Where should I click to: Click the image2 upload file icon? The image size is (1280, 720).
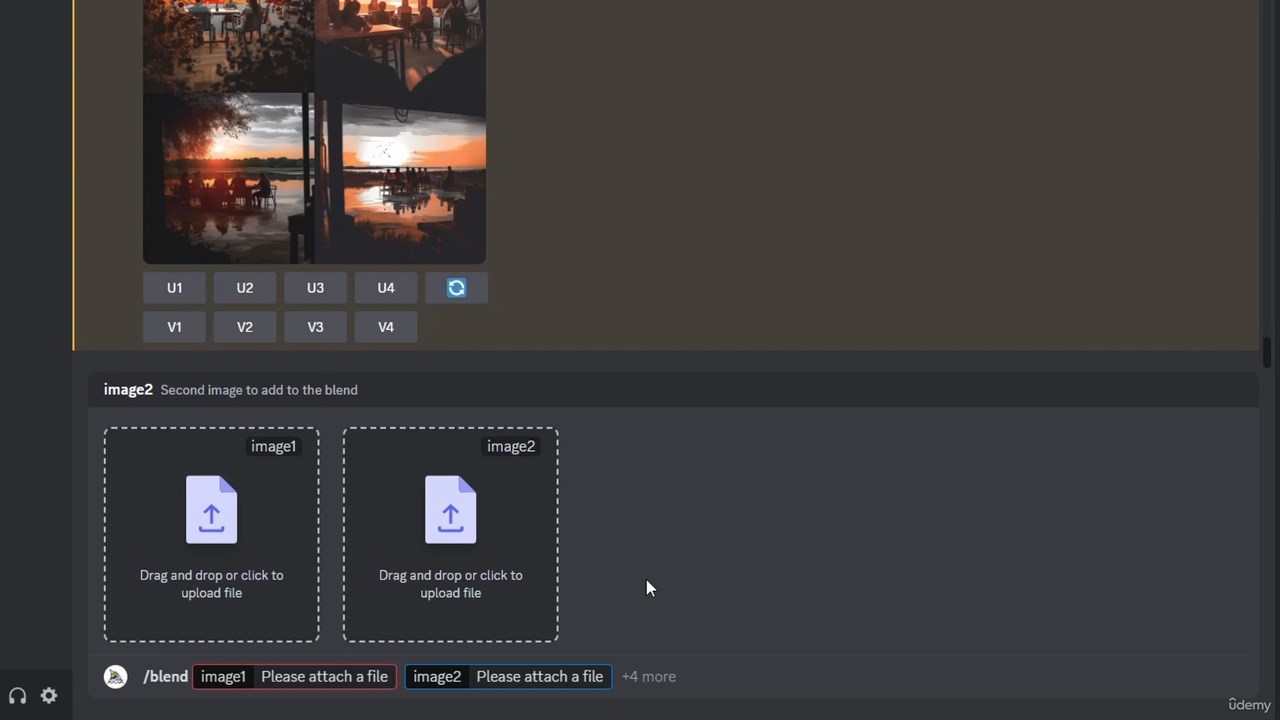tap(451, 510)
